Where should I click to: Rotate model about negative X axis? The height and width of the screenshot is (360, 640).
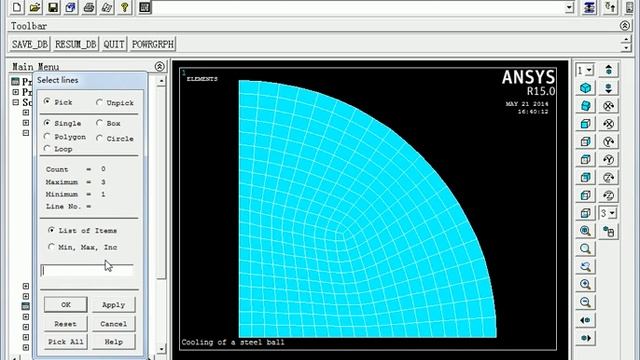pyautogui.click(x=609, y=124)
